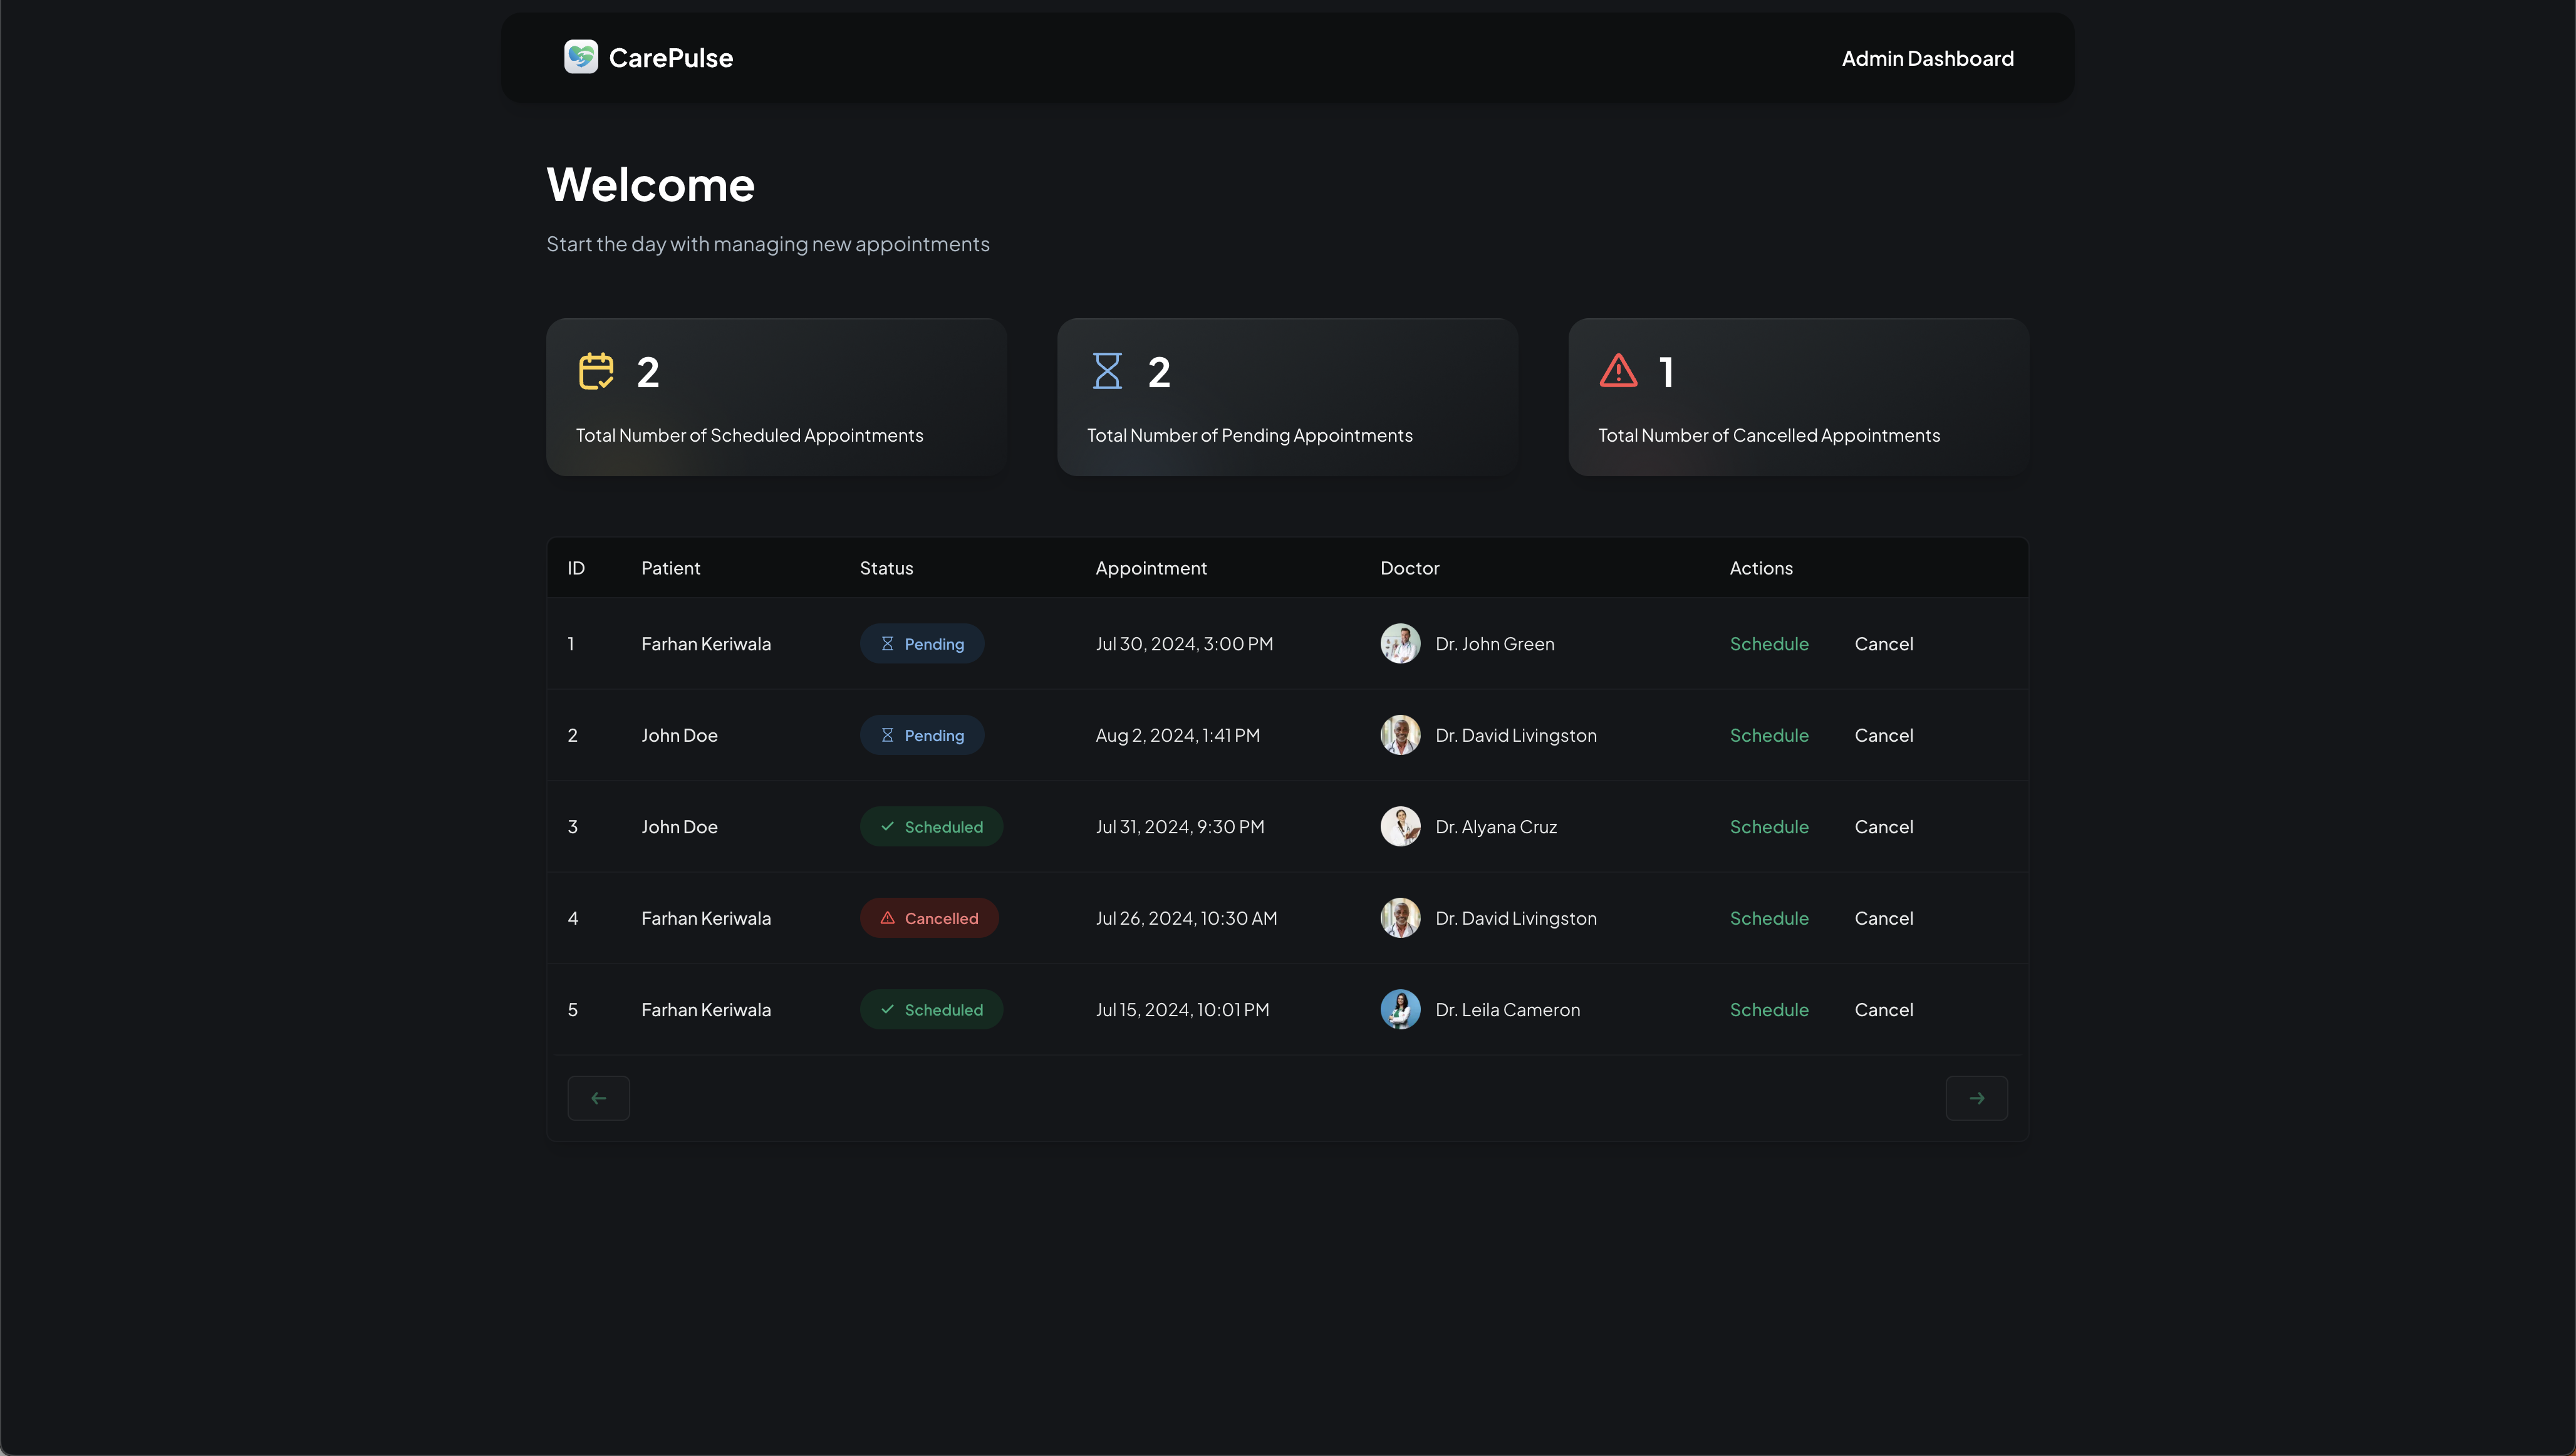
Task: Select the Total Number of Cancelled Appointments card
Action: tap(1798, 397)
